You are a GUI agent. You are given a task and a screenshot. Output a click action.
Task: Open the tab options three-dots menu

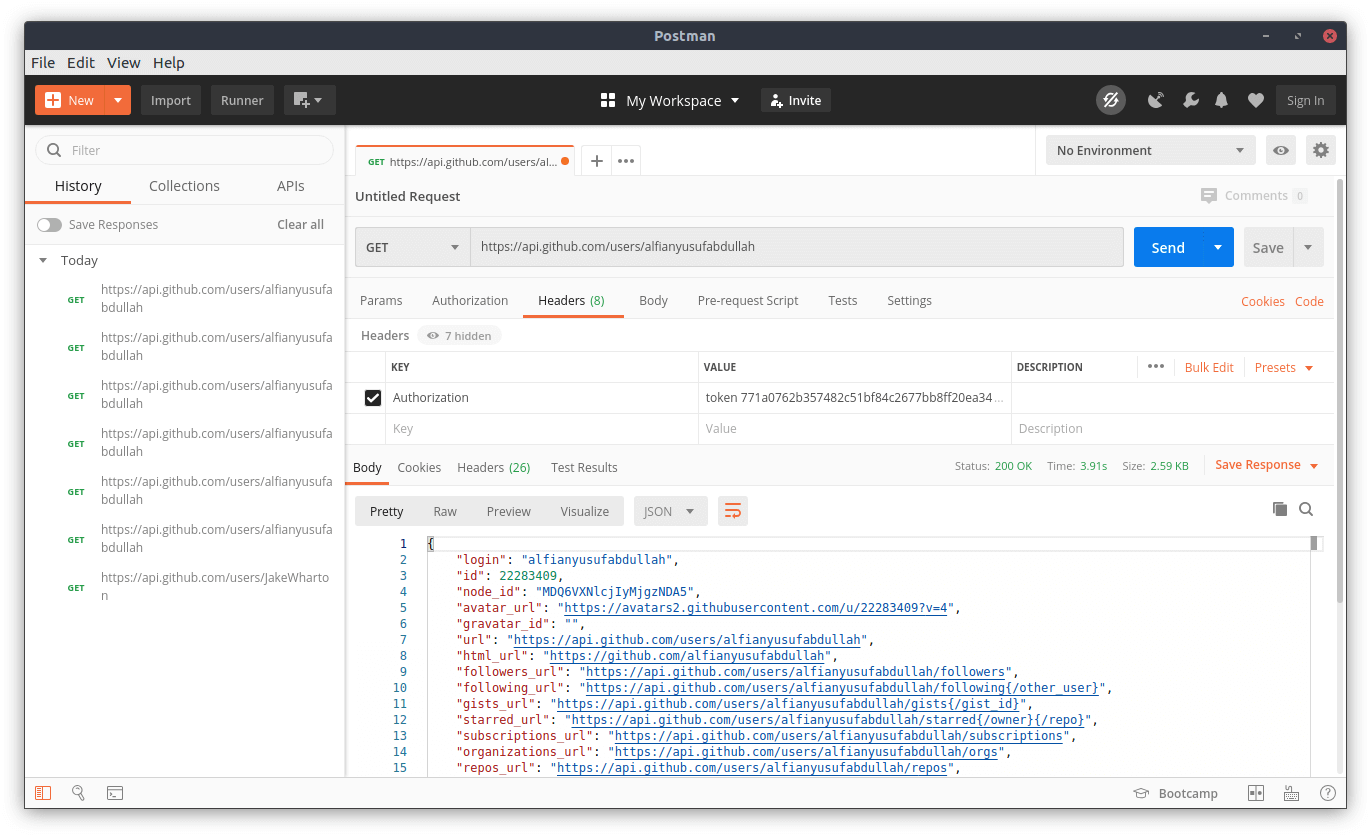point(626,161)
